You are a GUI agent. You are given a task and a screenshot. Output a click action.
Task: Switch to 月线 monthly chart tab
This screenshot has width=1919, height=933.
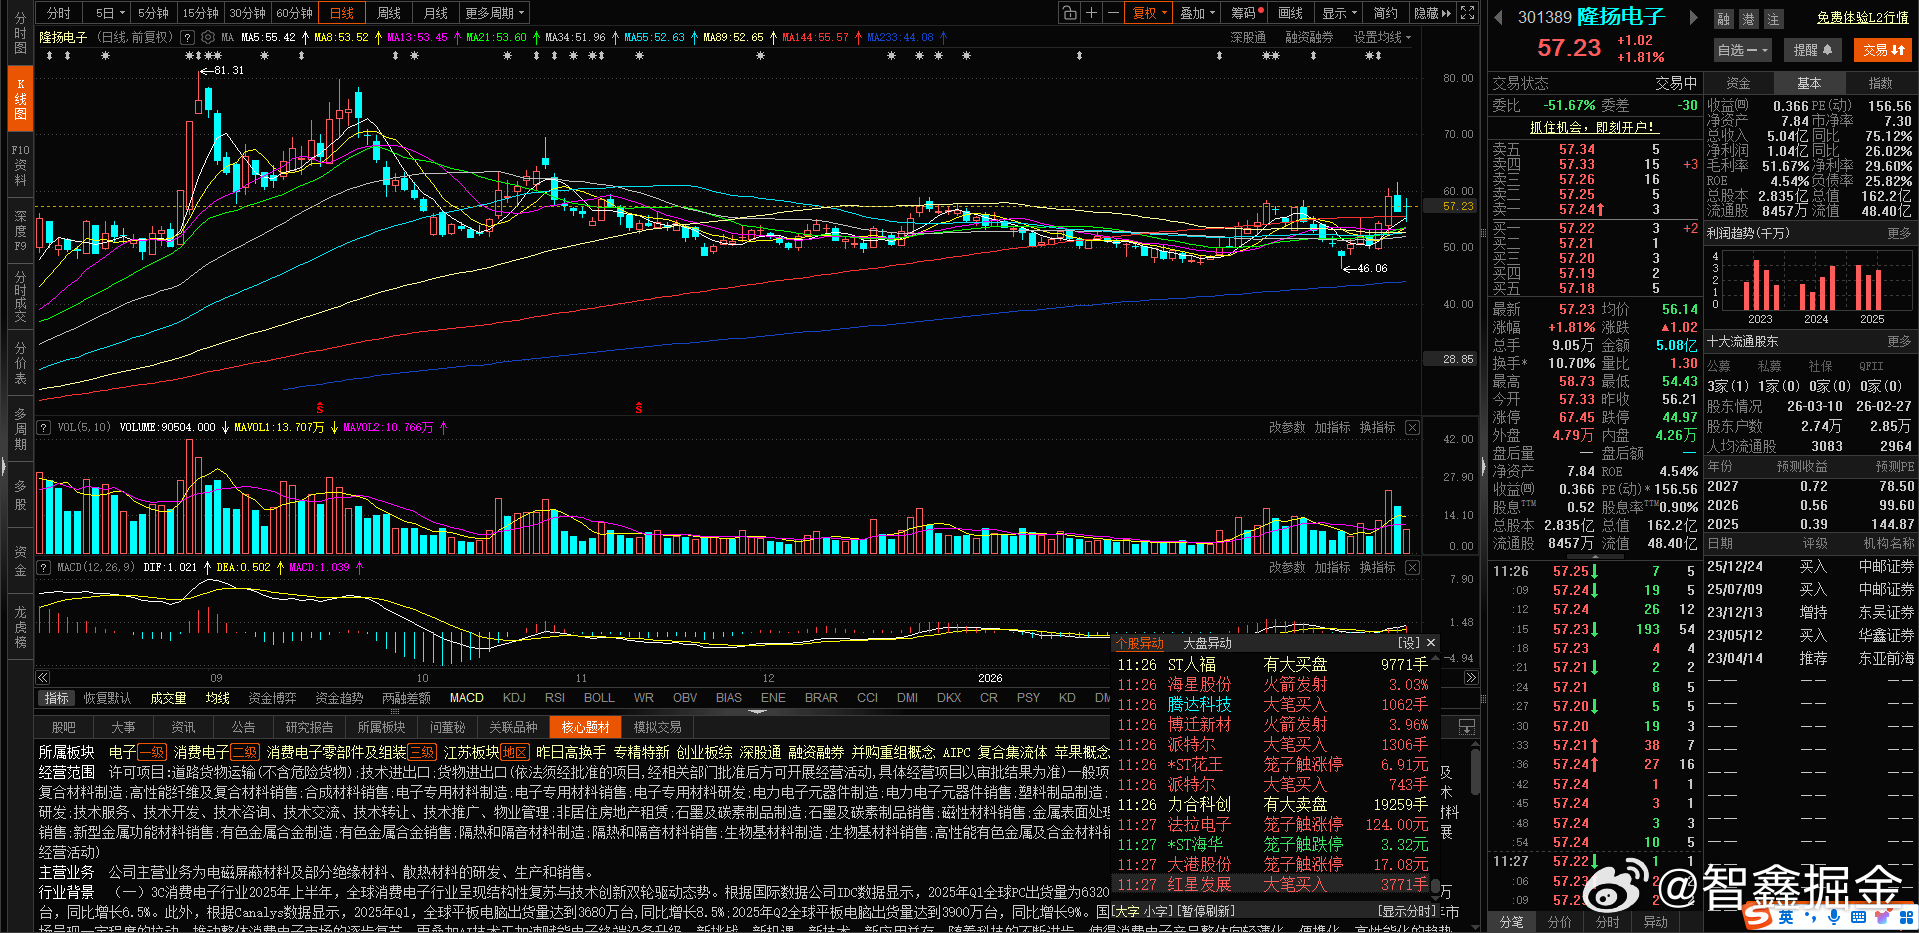pyautogui.click(x=436, y=13)
